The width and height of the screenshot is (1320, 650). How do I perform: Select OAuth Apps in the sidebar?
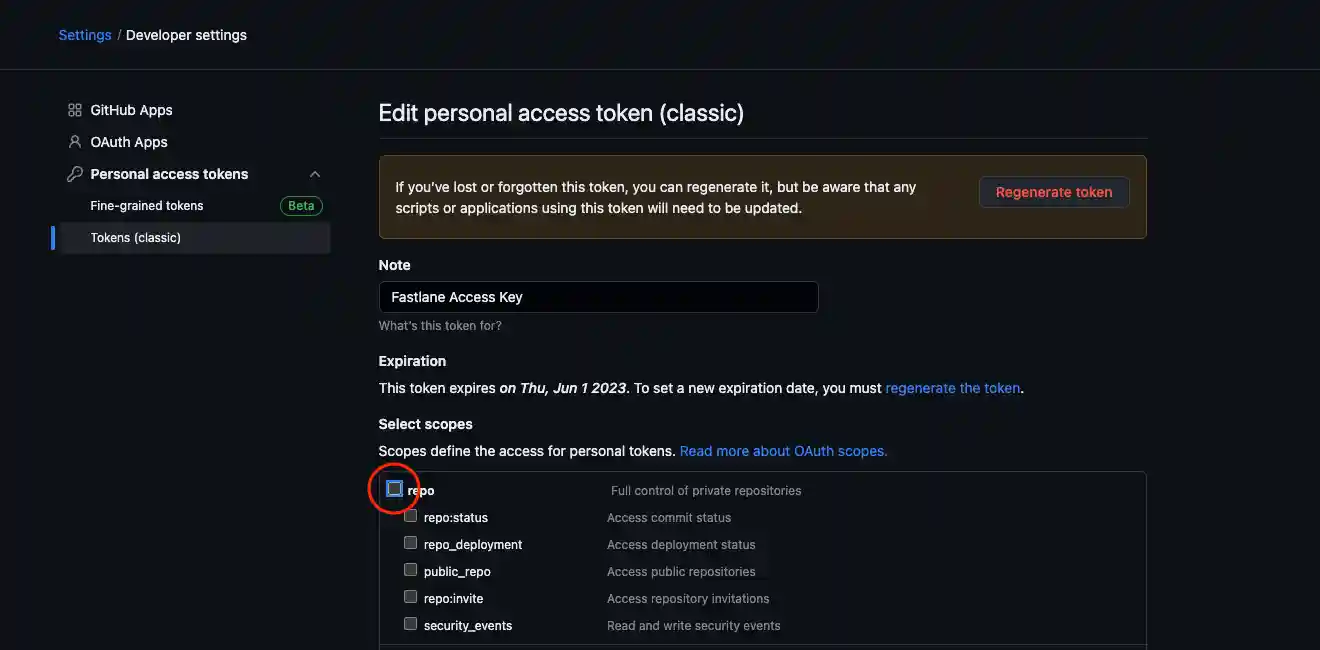tap(128, 141)
